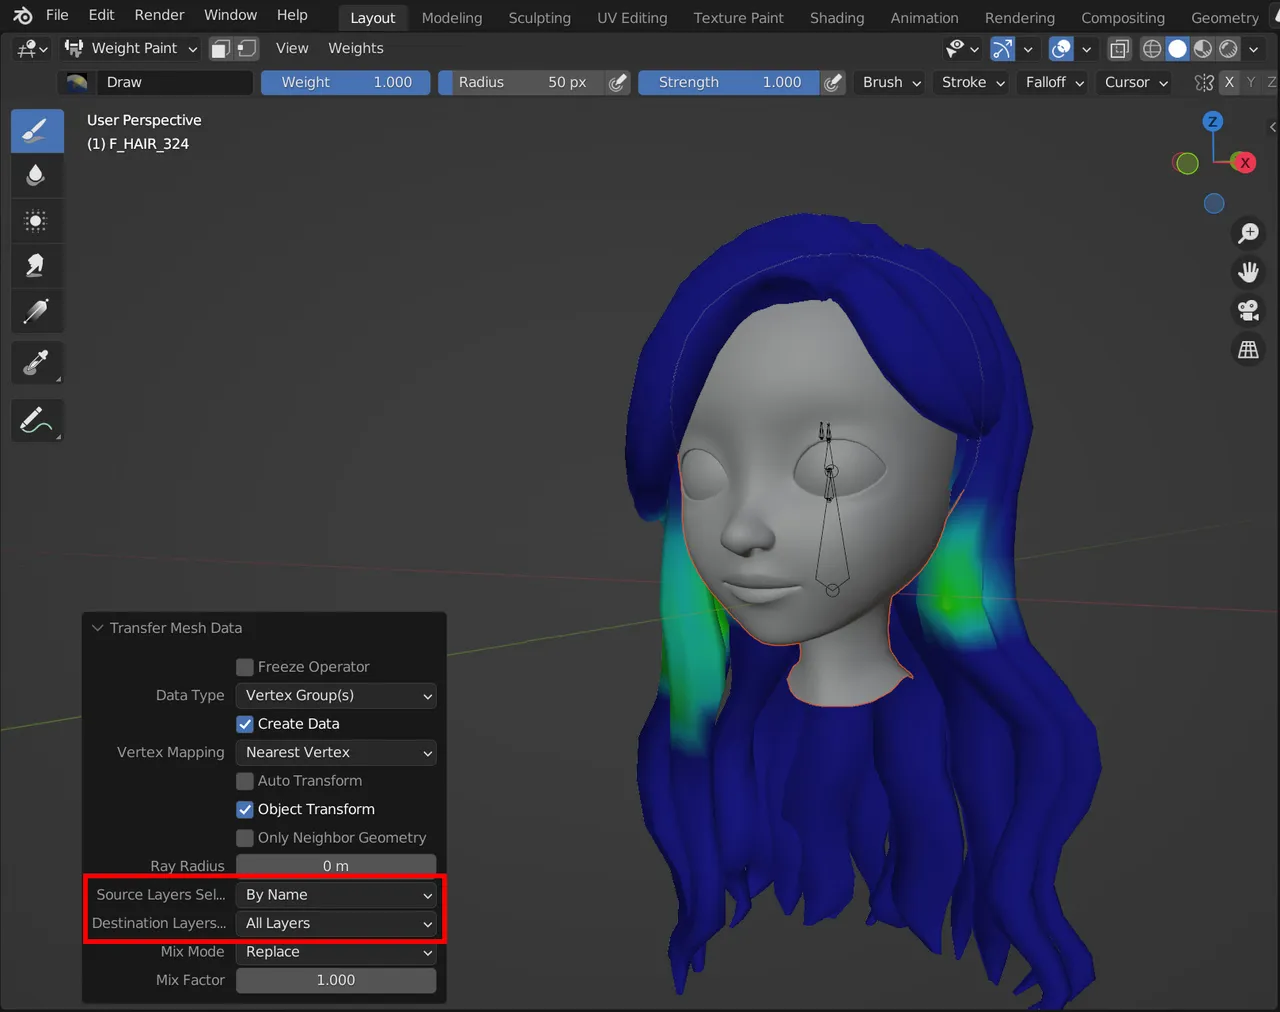Switch viewport to Material Preview shading

pos(1201,48)
